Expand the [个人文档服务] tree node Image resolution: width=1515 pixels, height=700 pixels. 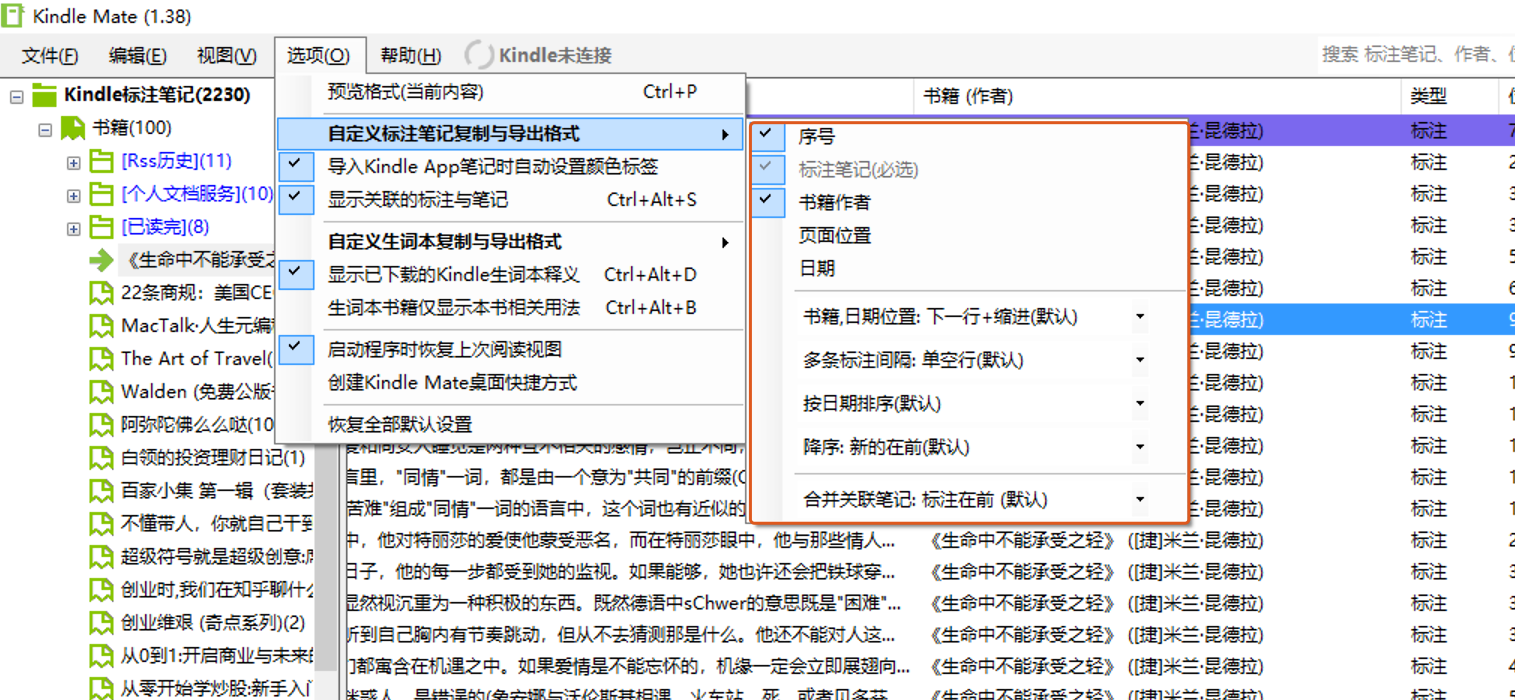[x=73, y=194]
